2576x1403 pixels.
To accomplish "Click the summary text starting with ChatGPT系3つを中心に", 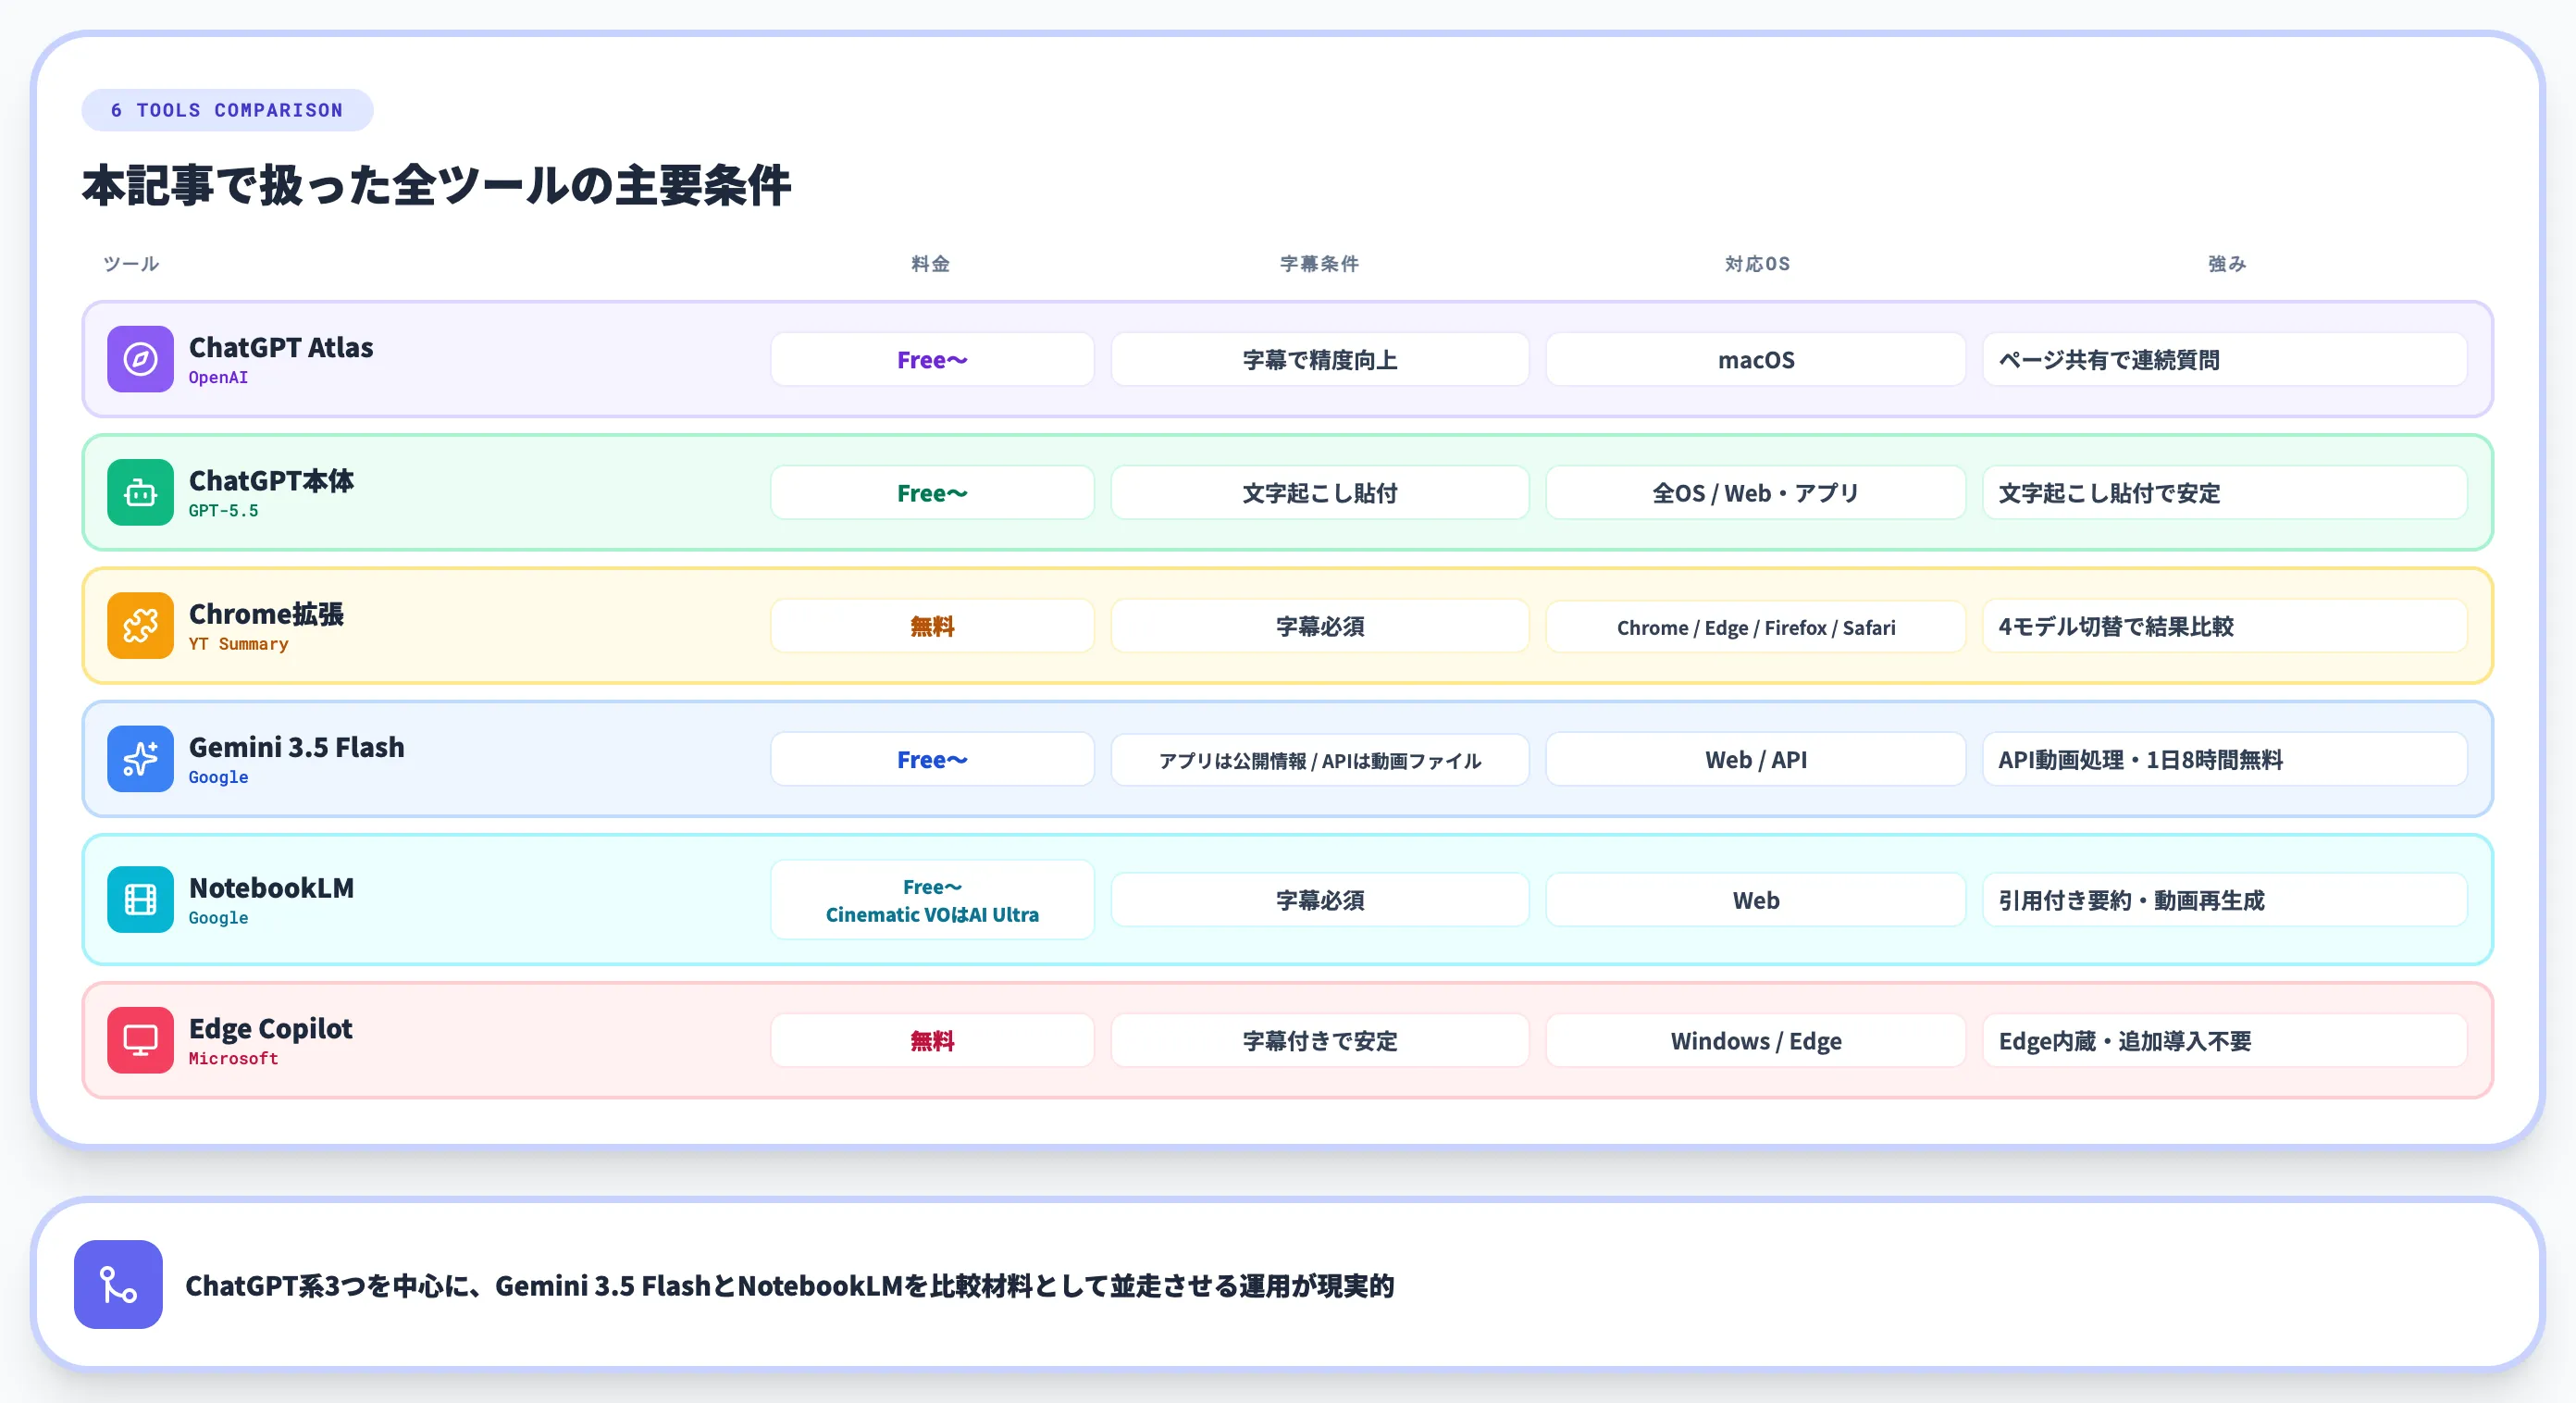I will point(789,1286).
